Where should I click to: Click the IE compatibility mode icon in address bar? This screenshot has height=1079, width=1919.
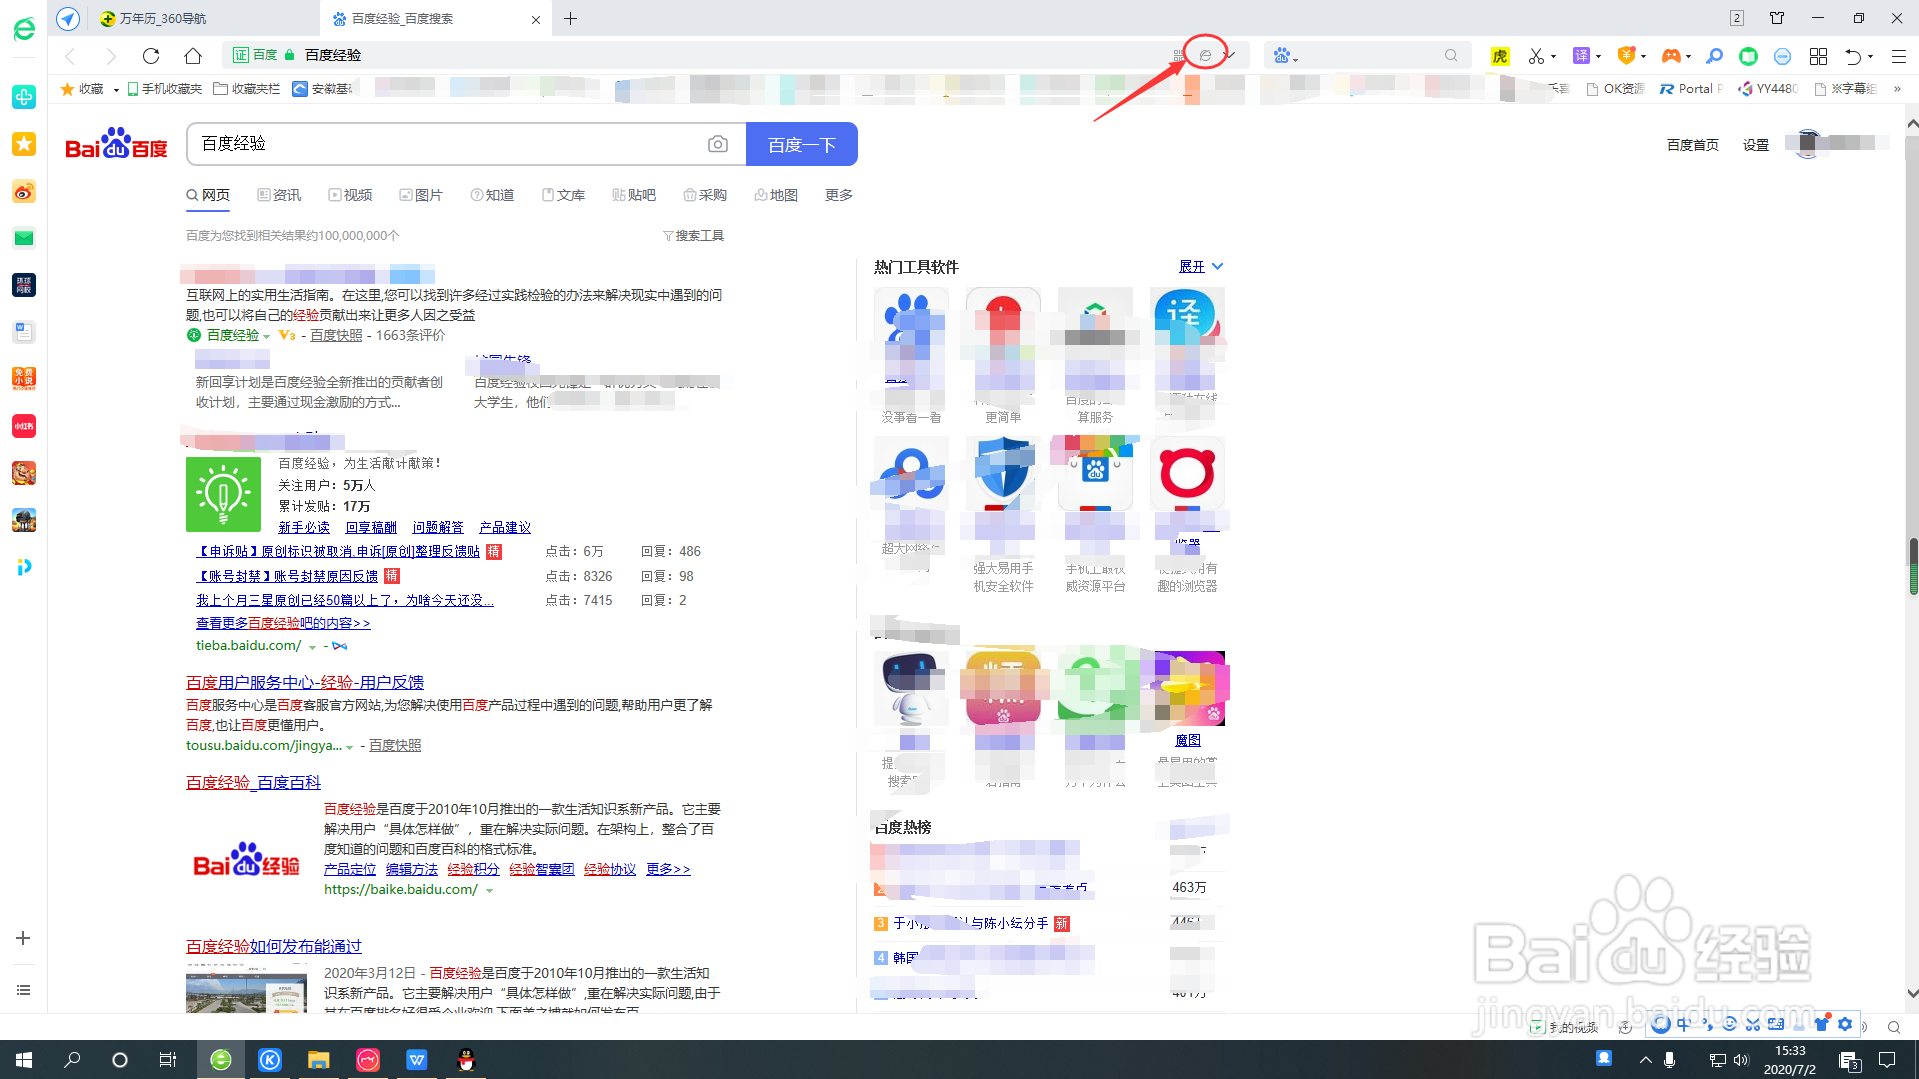point(1206,55)
